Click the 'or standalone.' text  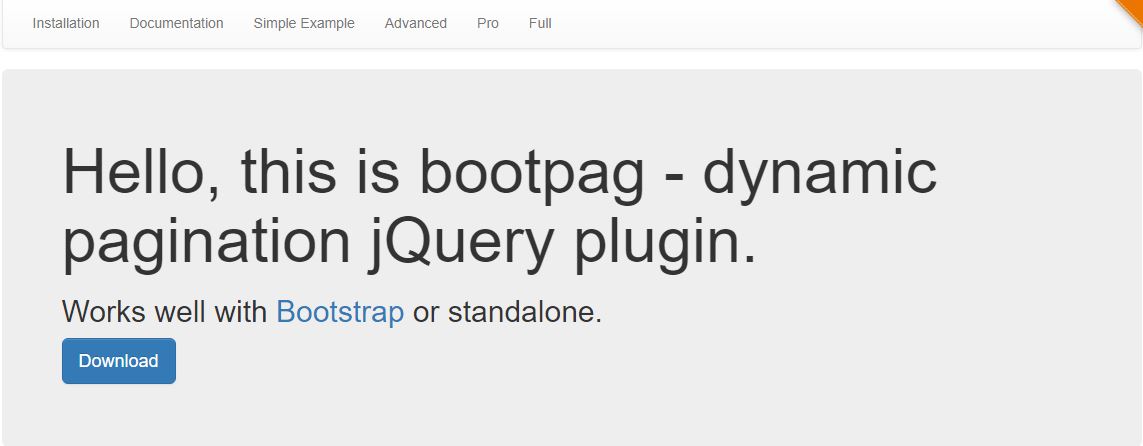507,313
